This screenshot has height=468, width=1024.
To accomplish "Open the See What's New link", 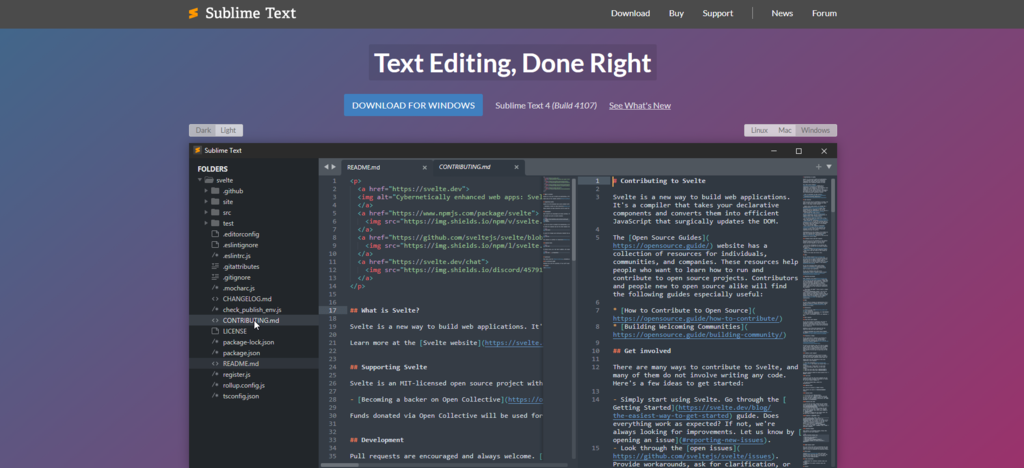I will [639, 105].
